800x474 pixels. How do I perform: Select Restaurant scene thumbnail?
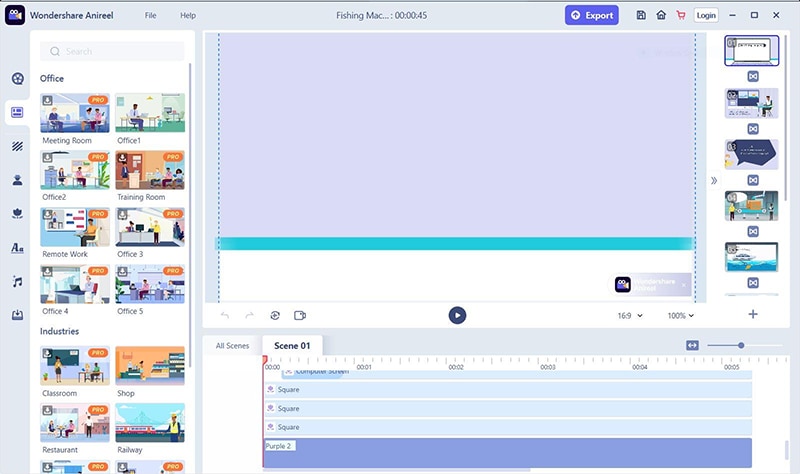75,423
